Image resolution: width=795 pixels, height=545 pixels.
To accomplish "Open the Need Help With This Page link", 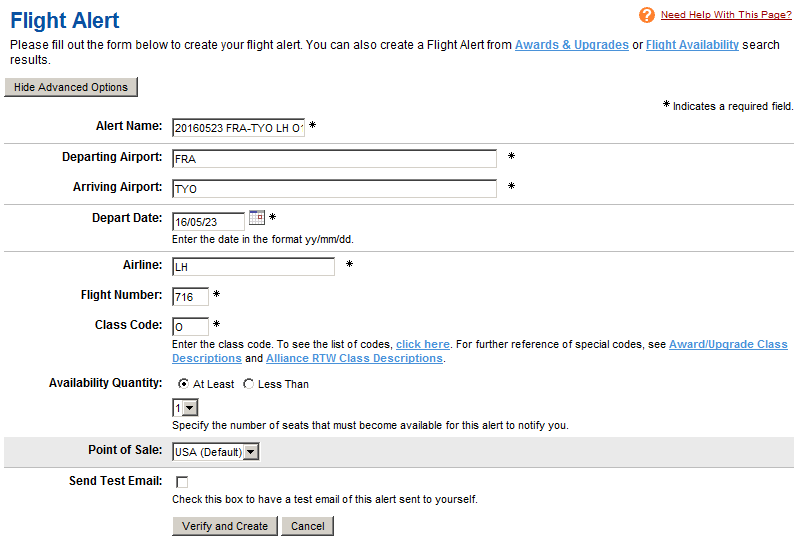I will click(726, 15).
